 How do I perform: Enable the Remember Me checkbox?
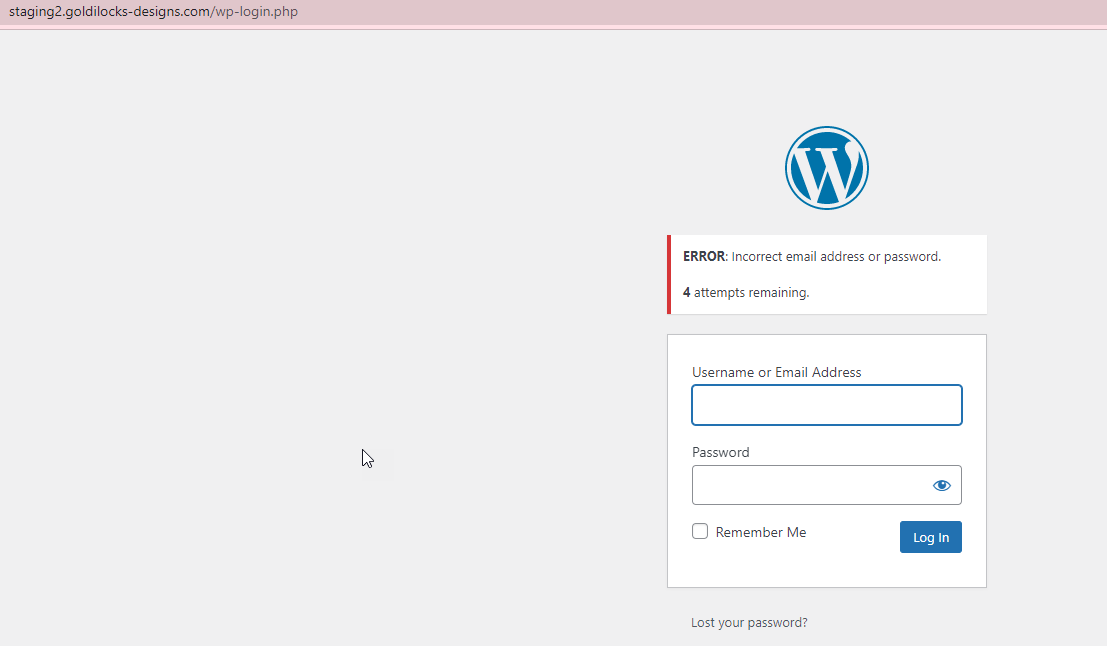(700, 532)
